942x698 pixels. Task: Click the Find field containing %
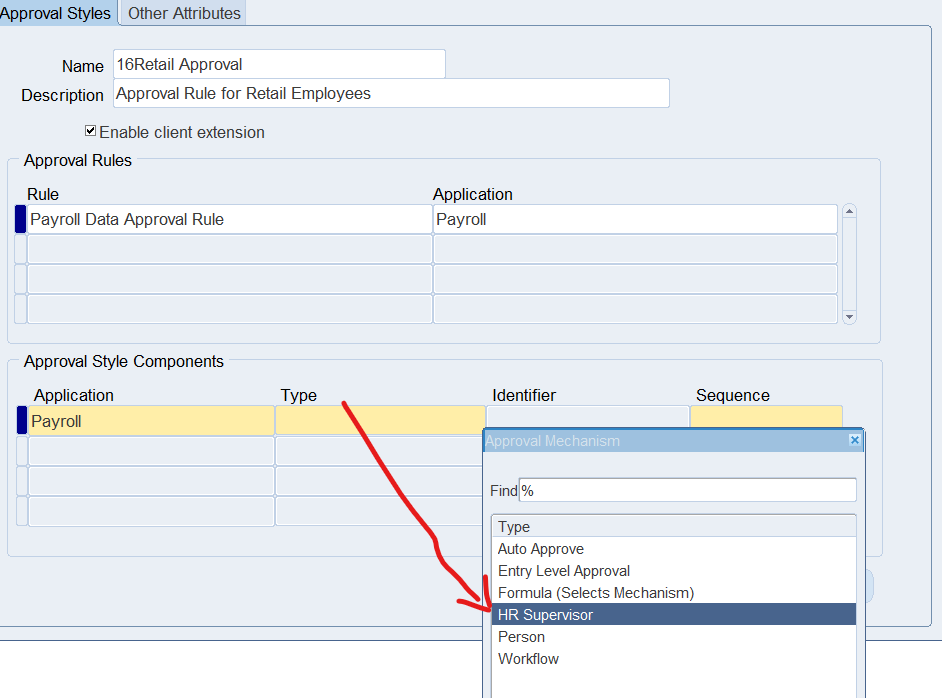[x=687, y=490]
